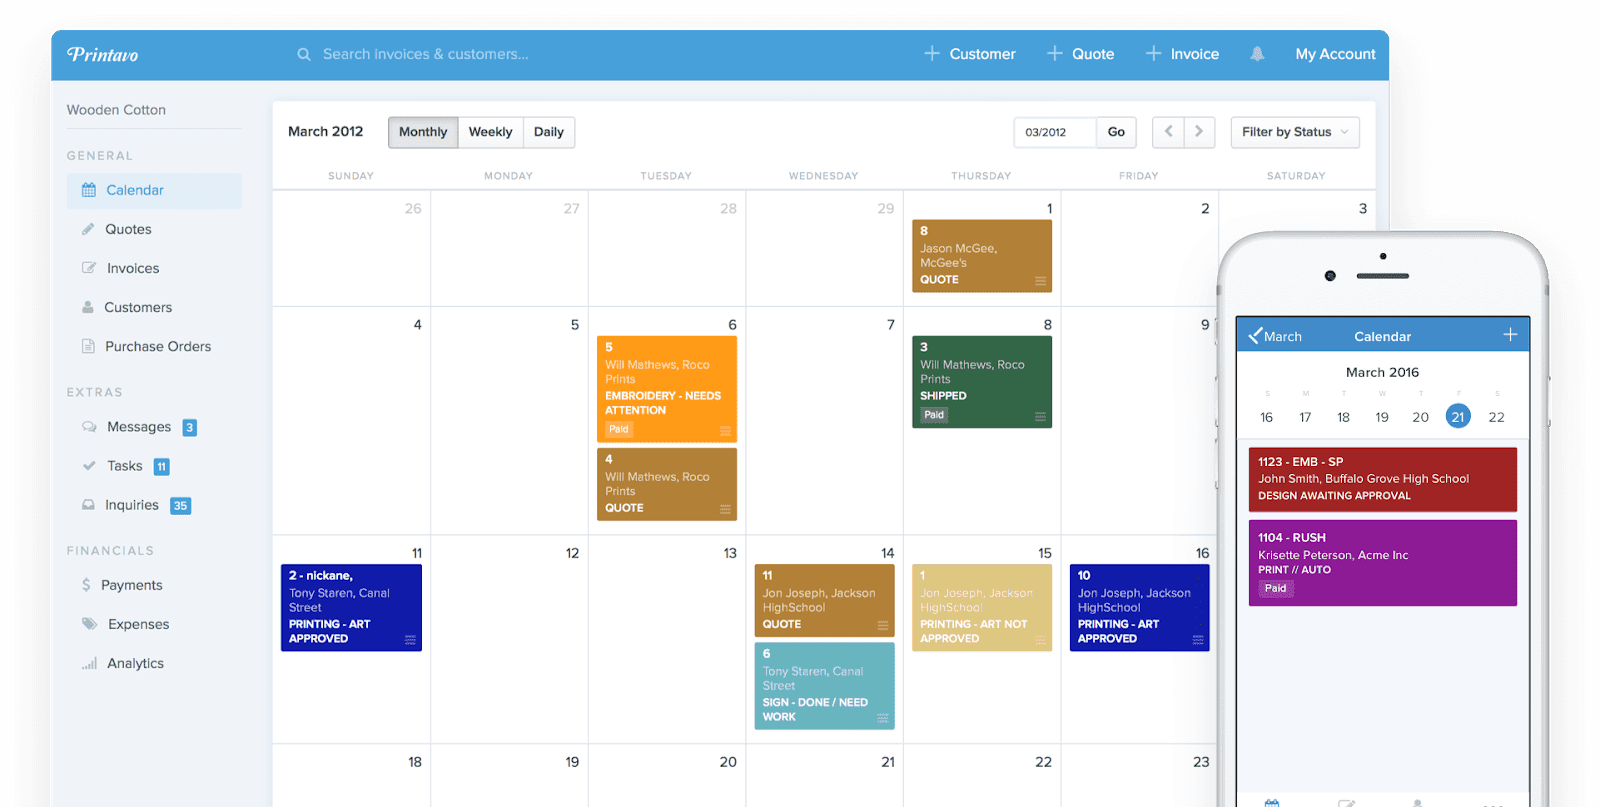
Task: Click handle icon on Shipped order card
Action: [1040, 417]
